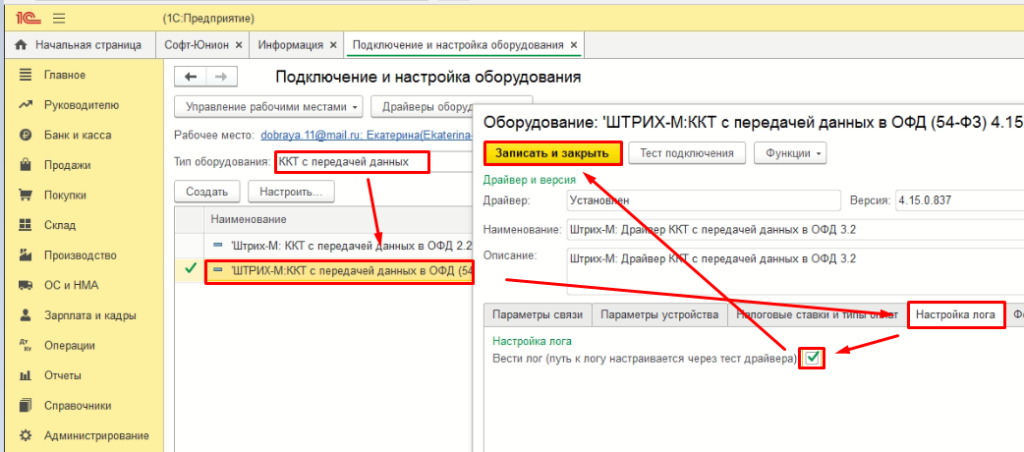Click the green checkmark beside ШТРИХ-М:ККТ row

click(191, 268)
